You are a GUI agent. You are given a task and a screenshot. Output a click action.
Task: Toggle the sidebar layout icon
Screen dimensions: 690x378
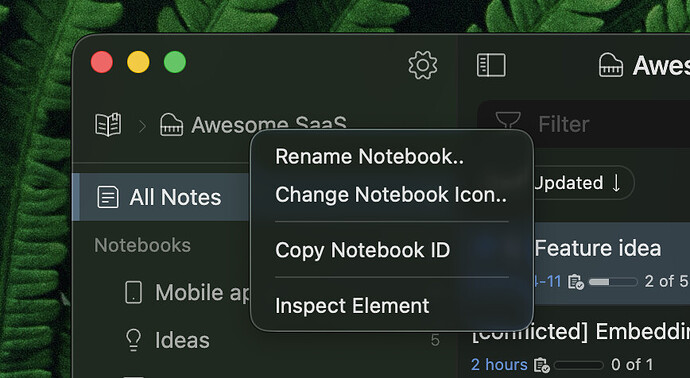tap(491, 65)
